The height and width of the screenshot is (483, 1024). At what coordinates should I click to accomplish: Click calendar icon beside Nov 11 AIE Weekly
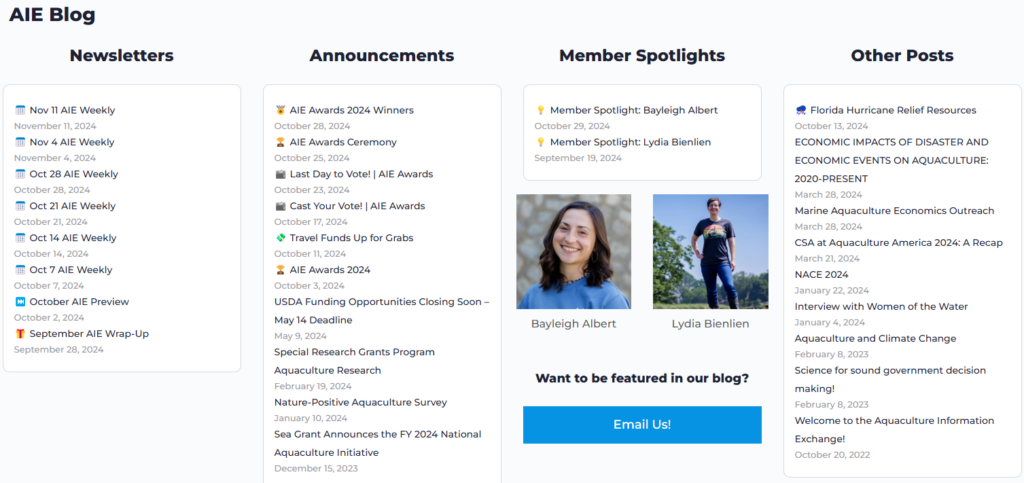point(20,110)
